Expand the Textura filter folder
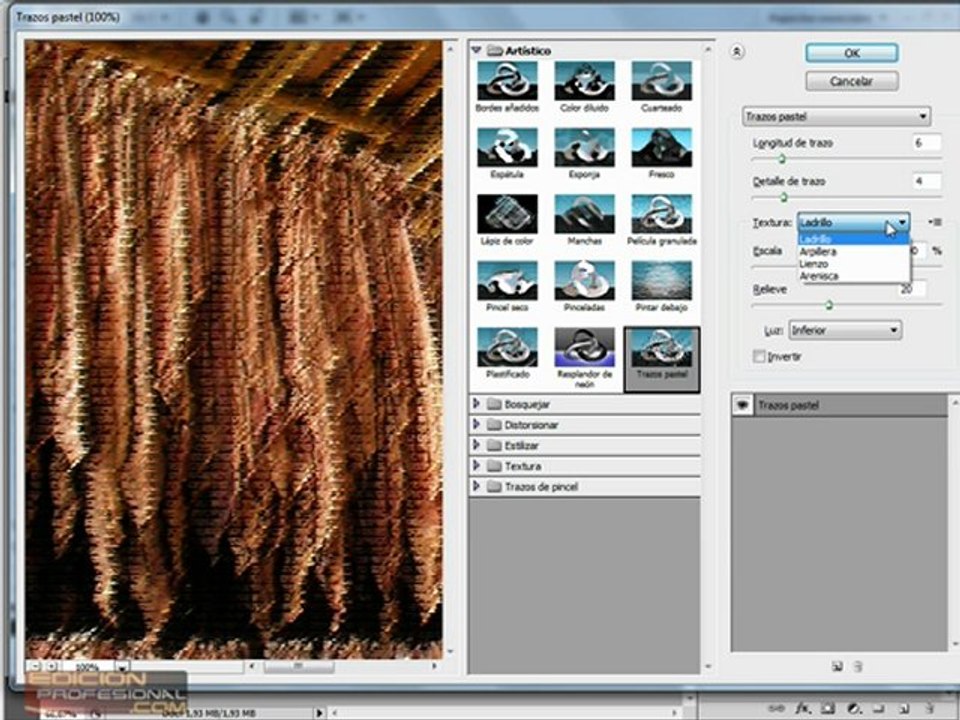This screenshot has width=960, height=720. [476, 466]
